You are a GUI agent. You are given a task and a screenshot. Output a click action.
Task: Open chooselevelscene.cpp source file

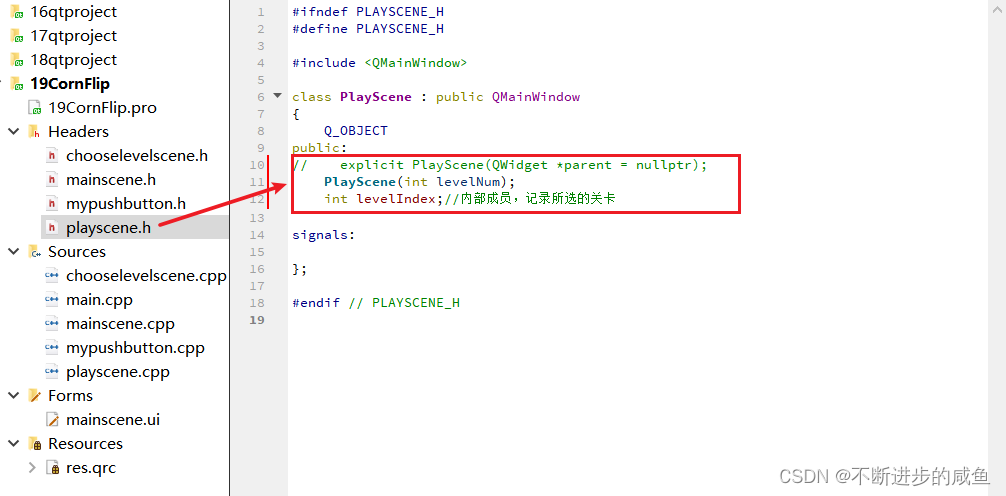[146, 276]
